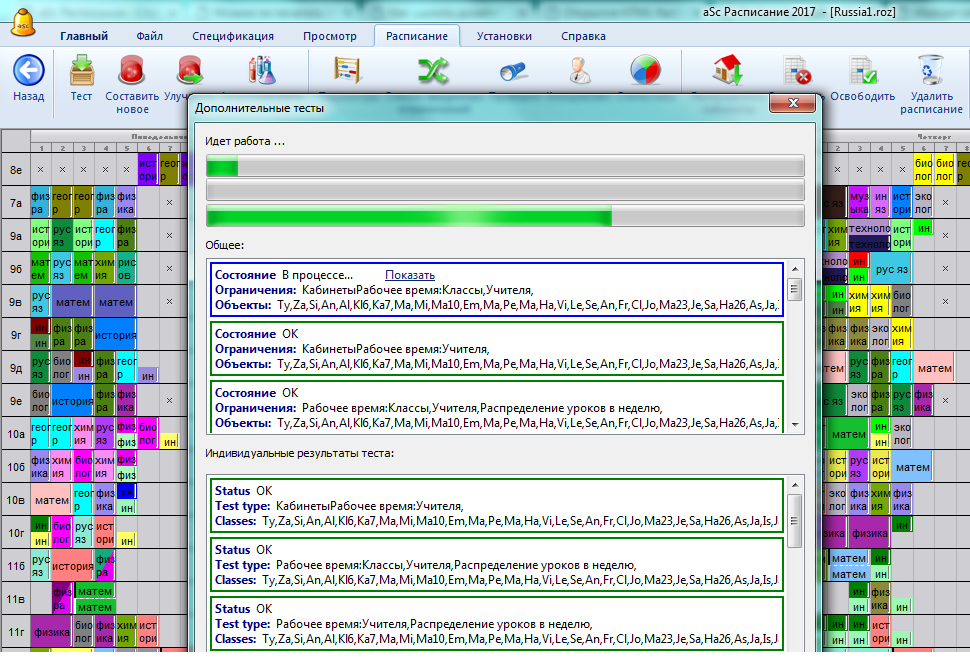Open the Файл menu tab

point(150,36)
